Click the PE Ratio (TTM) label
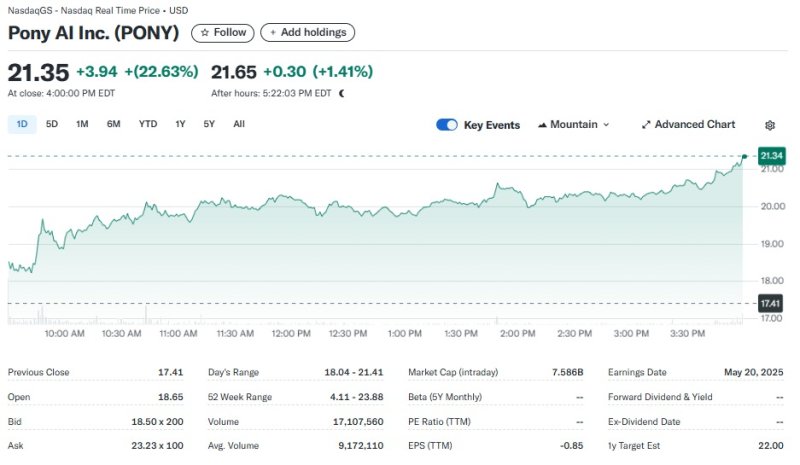The height and width of the screenshot is (465, 800). tap(439, 422)
